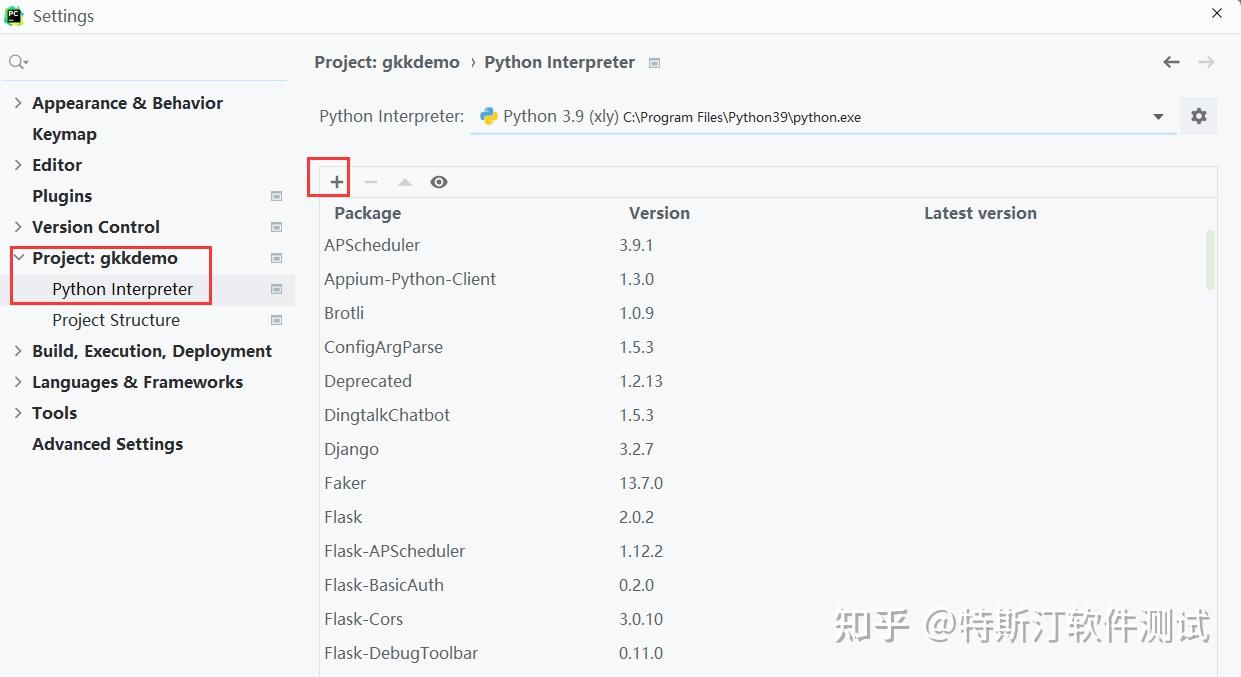The height and width of the screenshot is (677, 1241).
Task: Open the Keymap settings page
Action: 64,134
